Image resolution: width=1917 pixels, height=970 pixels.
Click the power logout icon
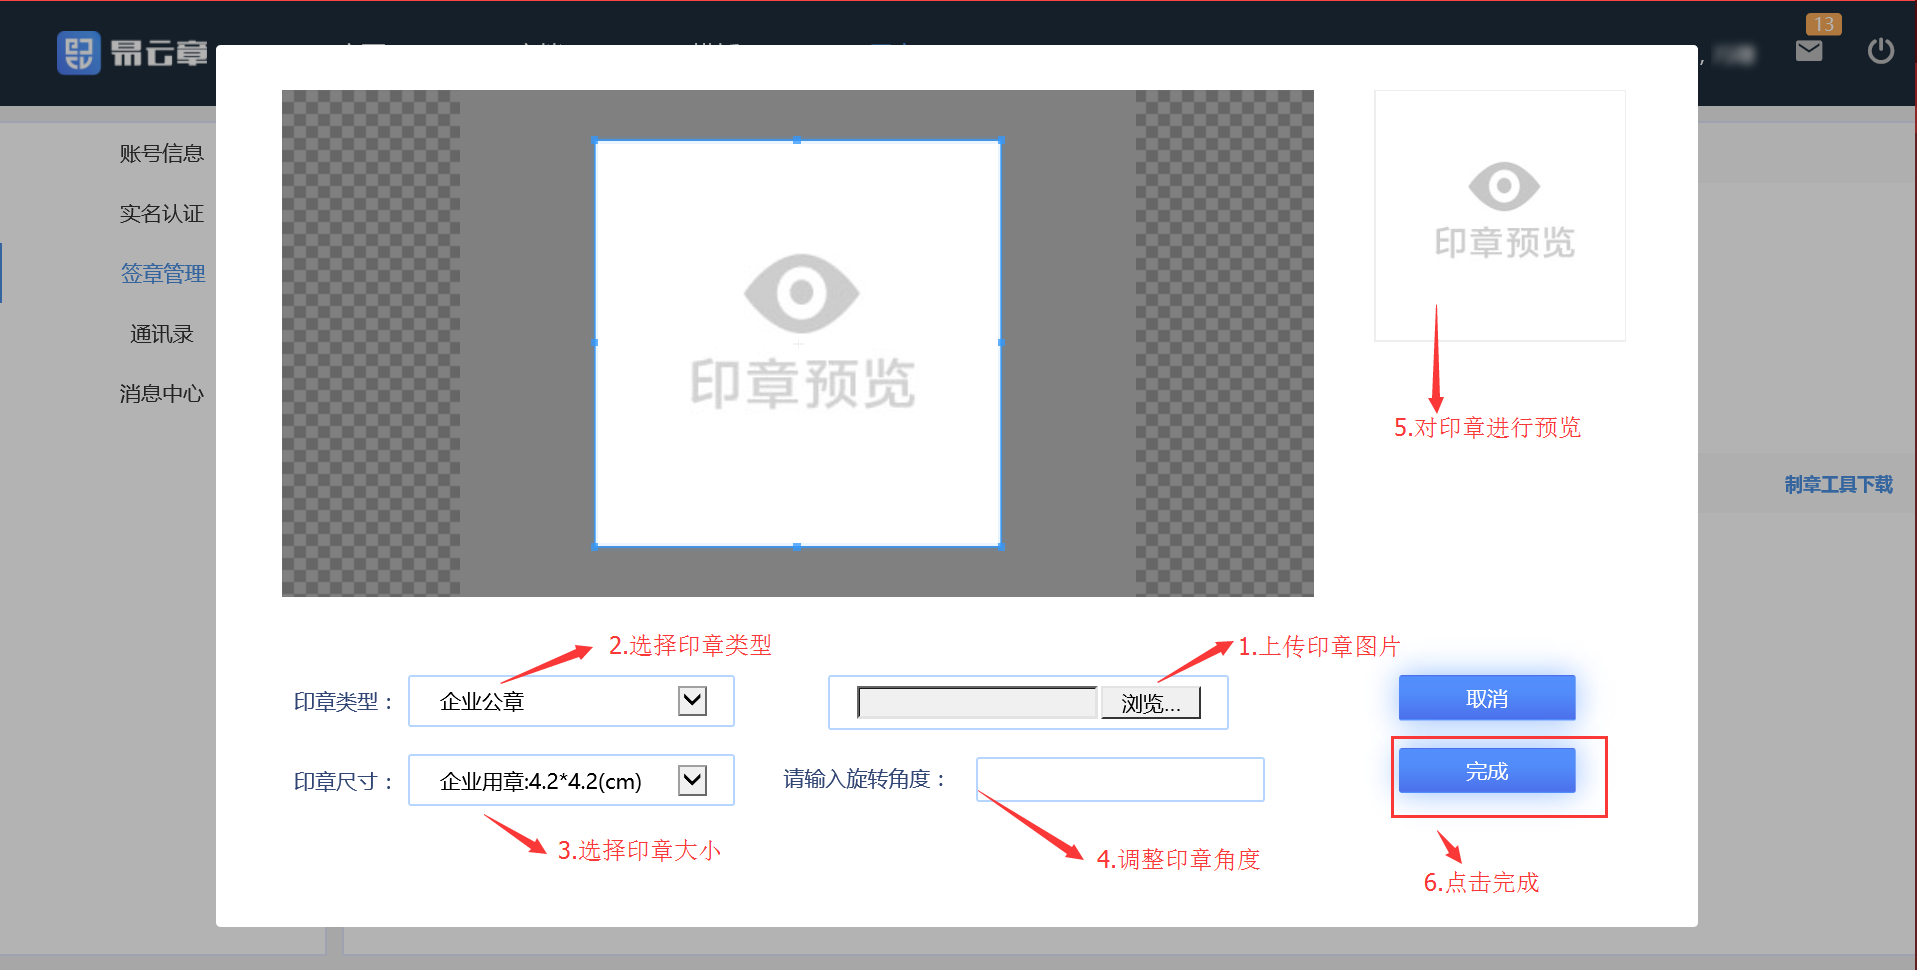1880,51
